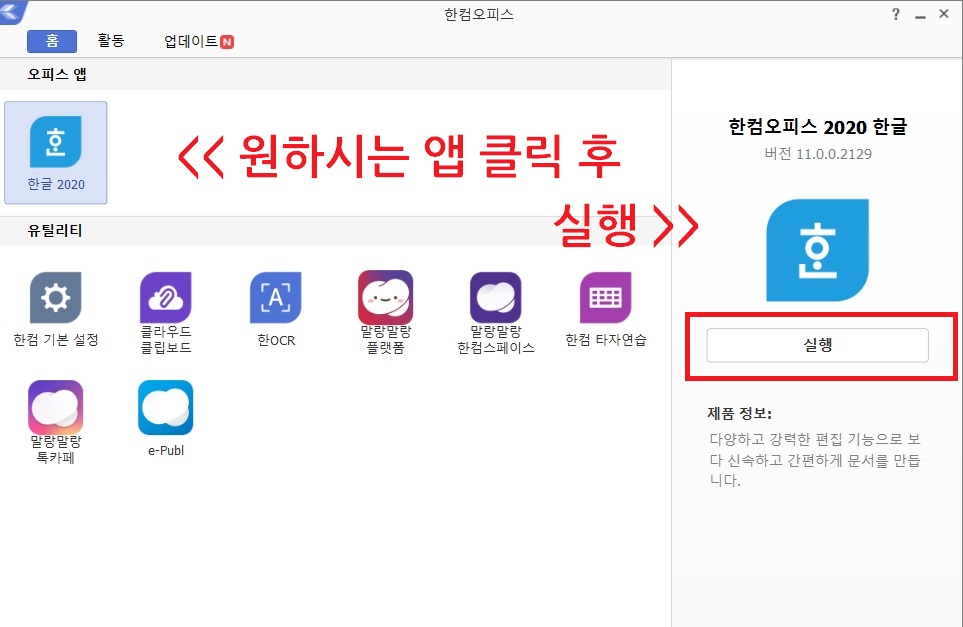
Task: Open 클라우드 클립보드 utility
Action: click(165, 297)
